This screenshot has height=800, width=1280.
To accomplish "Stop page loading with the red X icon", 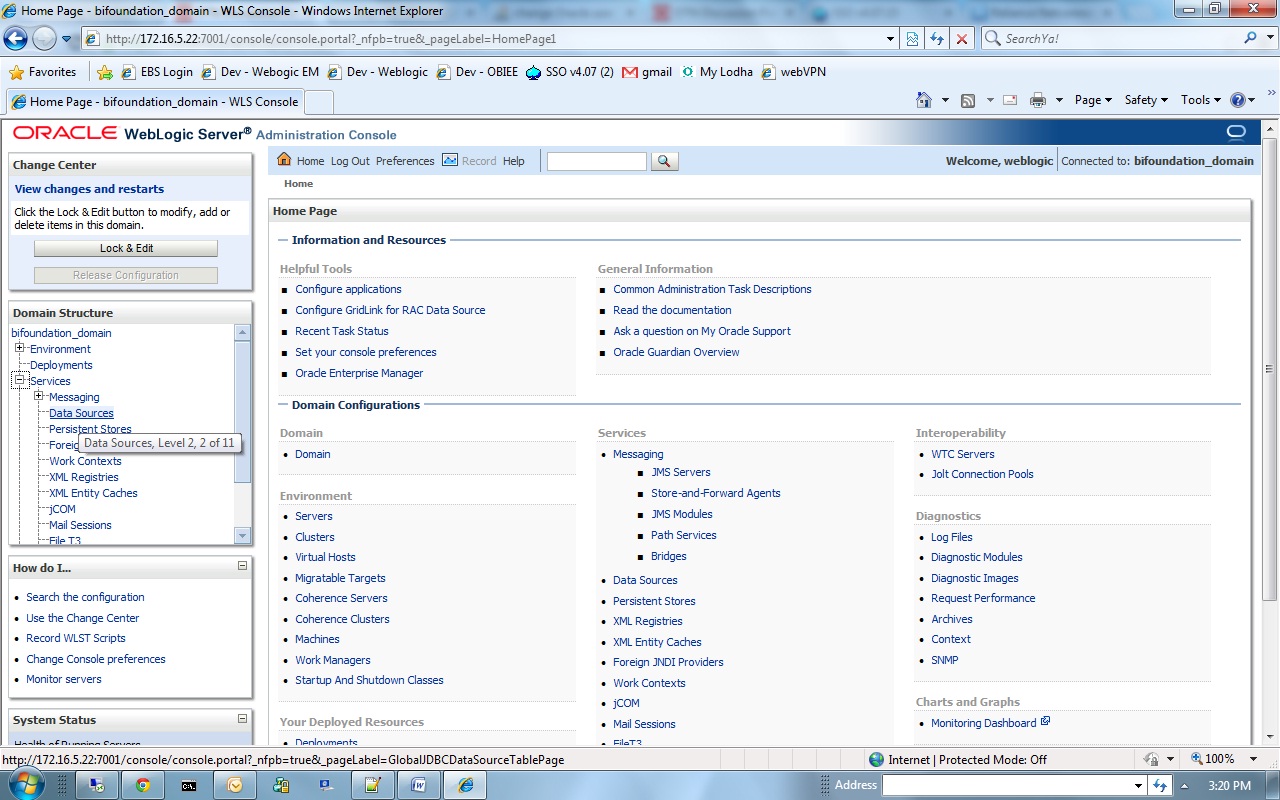I will (x=962, y=39).
